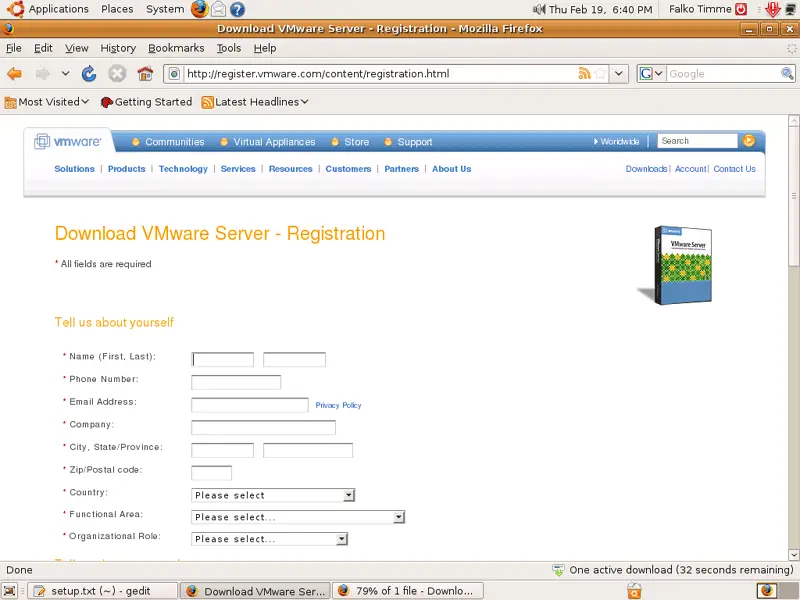Click the Company input field
Screen dimensions: 800x600
pos(263,428)
